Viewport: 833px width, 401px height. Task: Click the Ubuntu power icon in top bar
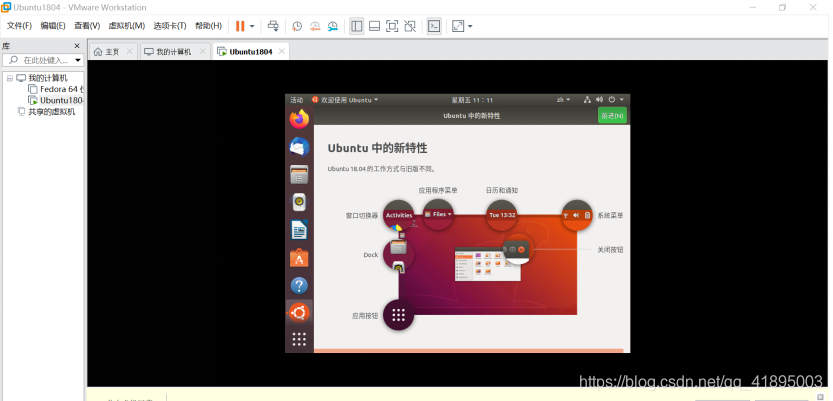point(611,100)
